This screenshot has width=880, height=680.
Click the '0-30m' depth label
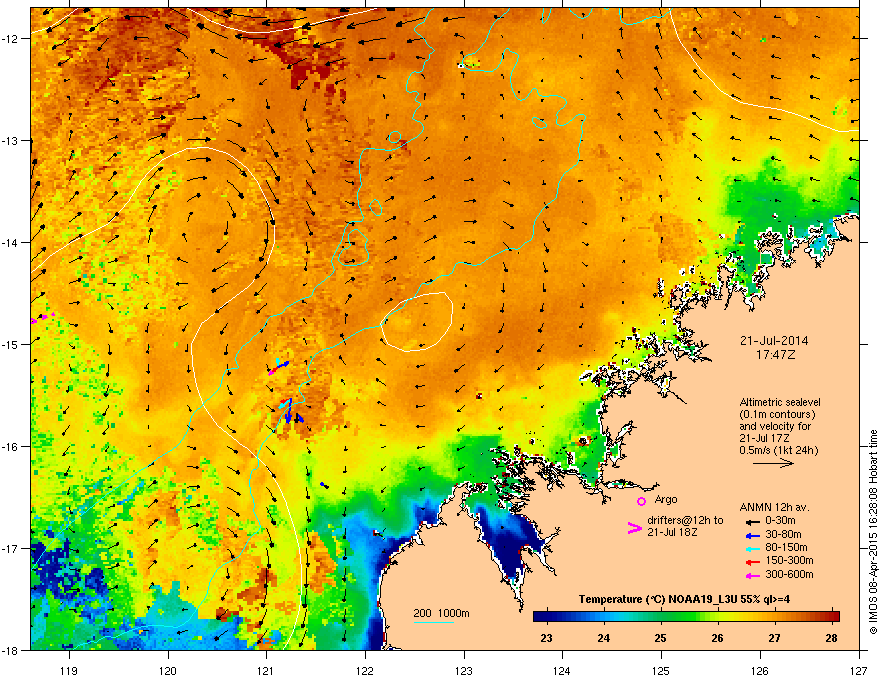point(780,521)
